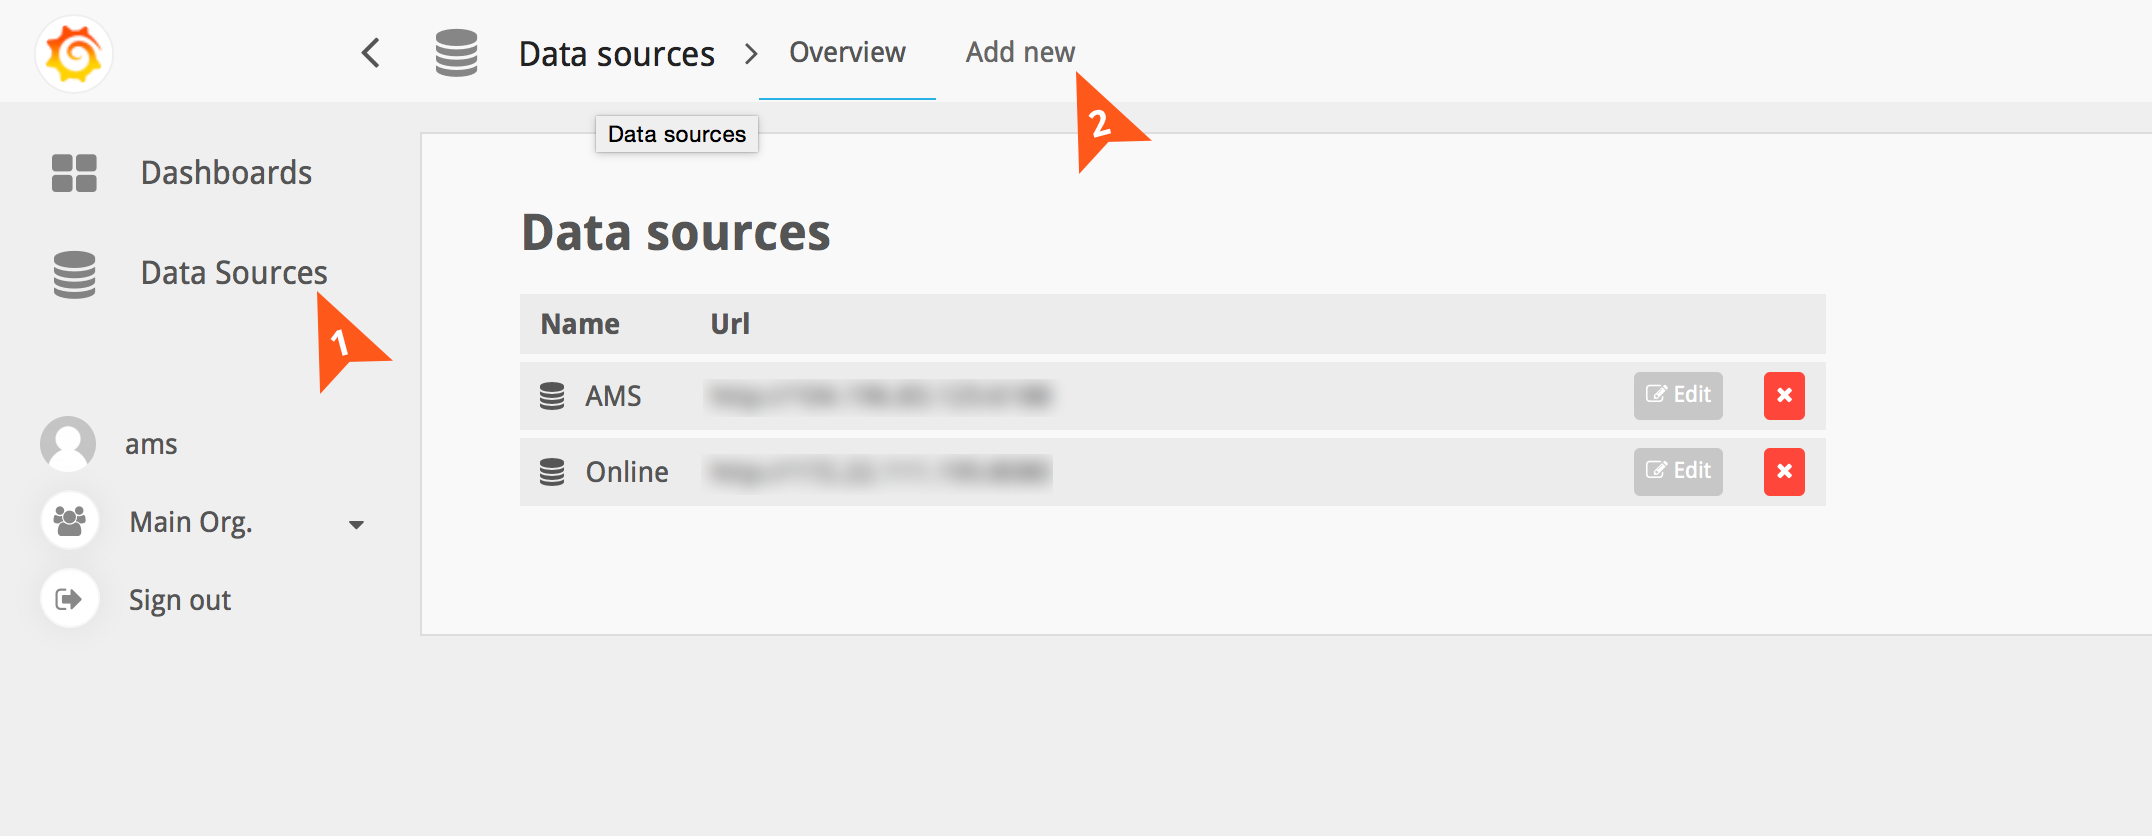Click the database icon in top bar
2152x836 pixels.
pos(456,53)
